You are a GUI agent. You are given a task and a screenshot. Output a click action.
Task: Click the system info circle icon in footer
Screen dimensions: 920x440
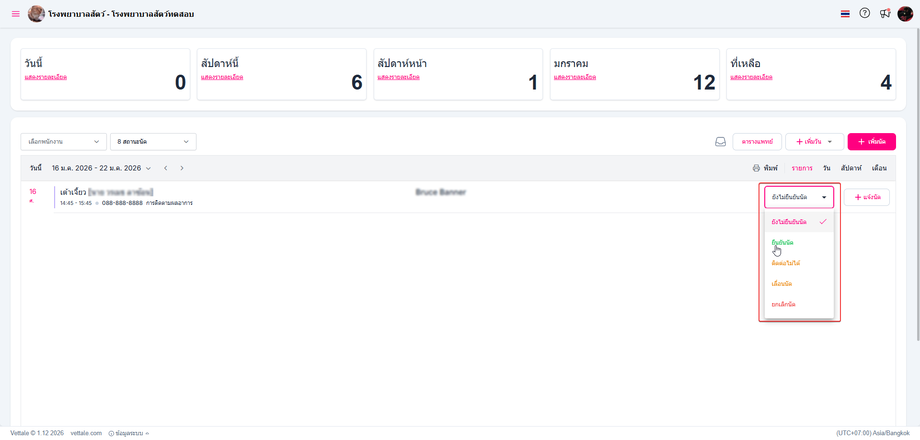pyautogui.click(x=111, y=434)
